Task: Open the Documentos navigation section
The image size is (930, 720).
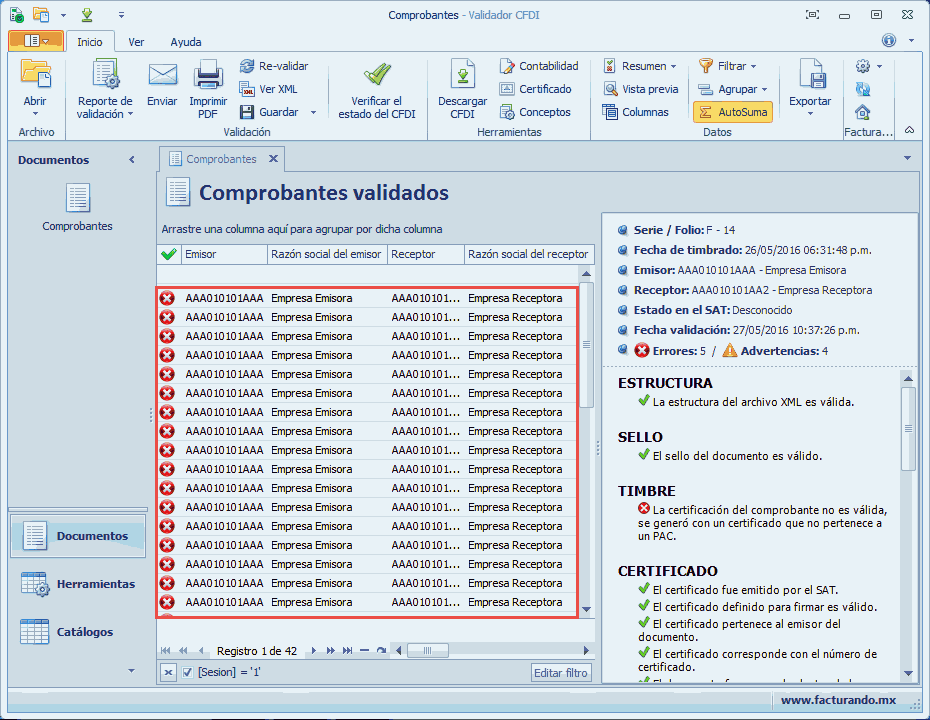Action: tap(78, 536)
